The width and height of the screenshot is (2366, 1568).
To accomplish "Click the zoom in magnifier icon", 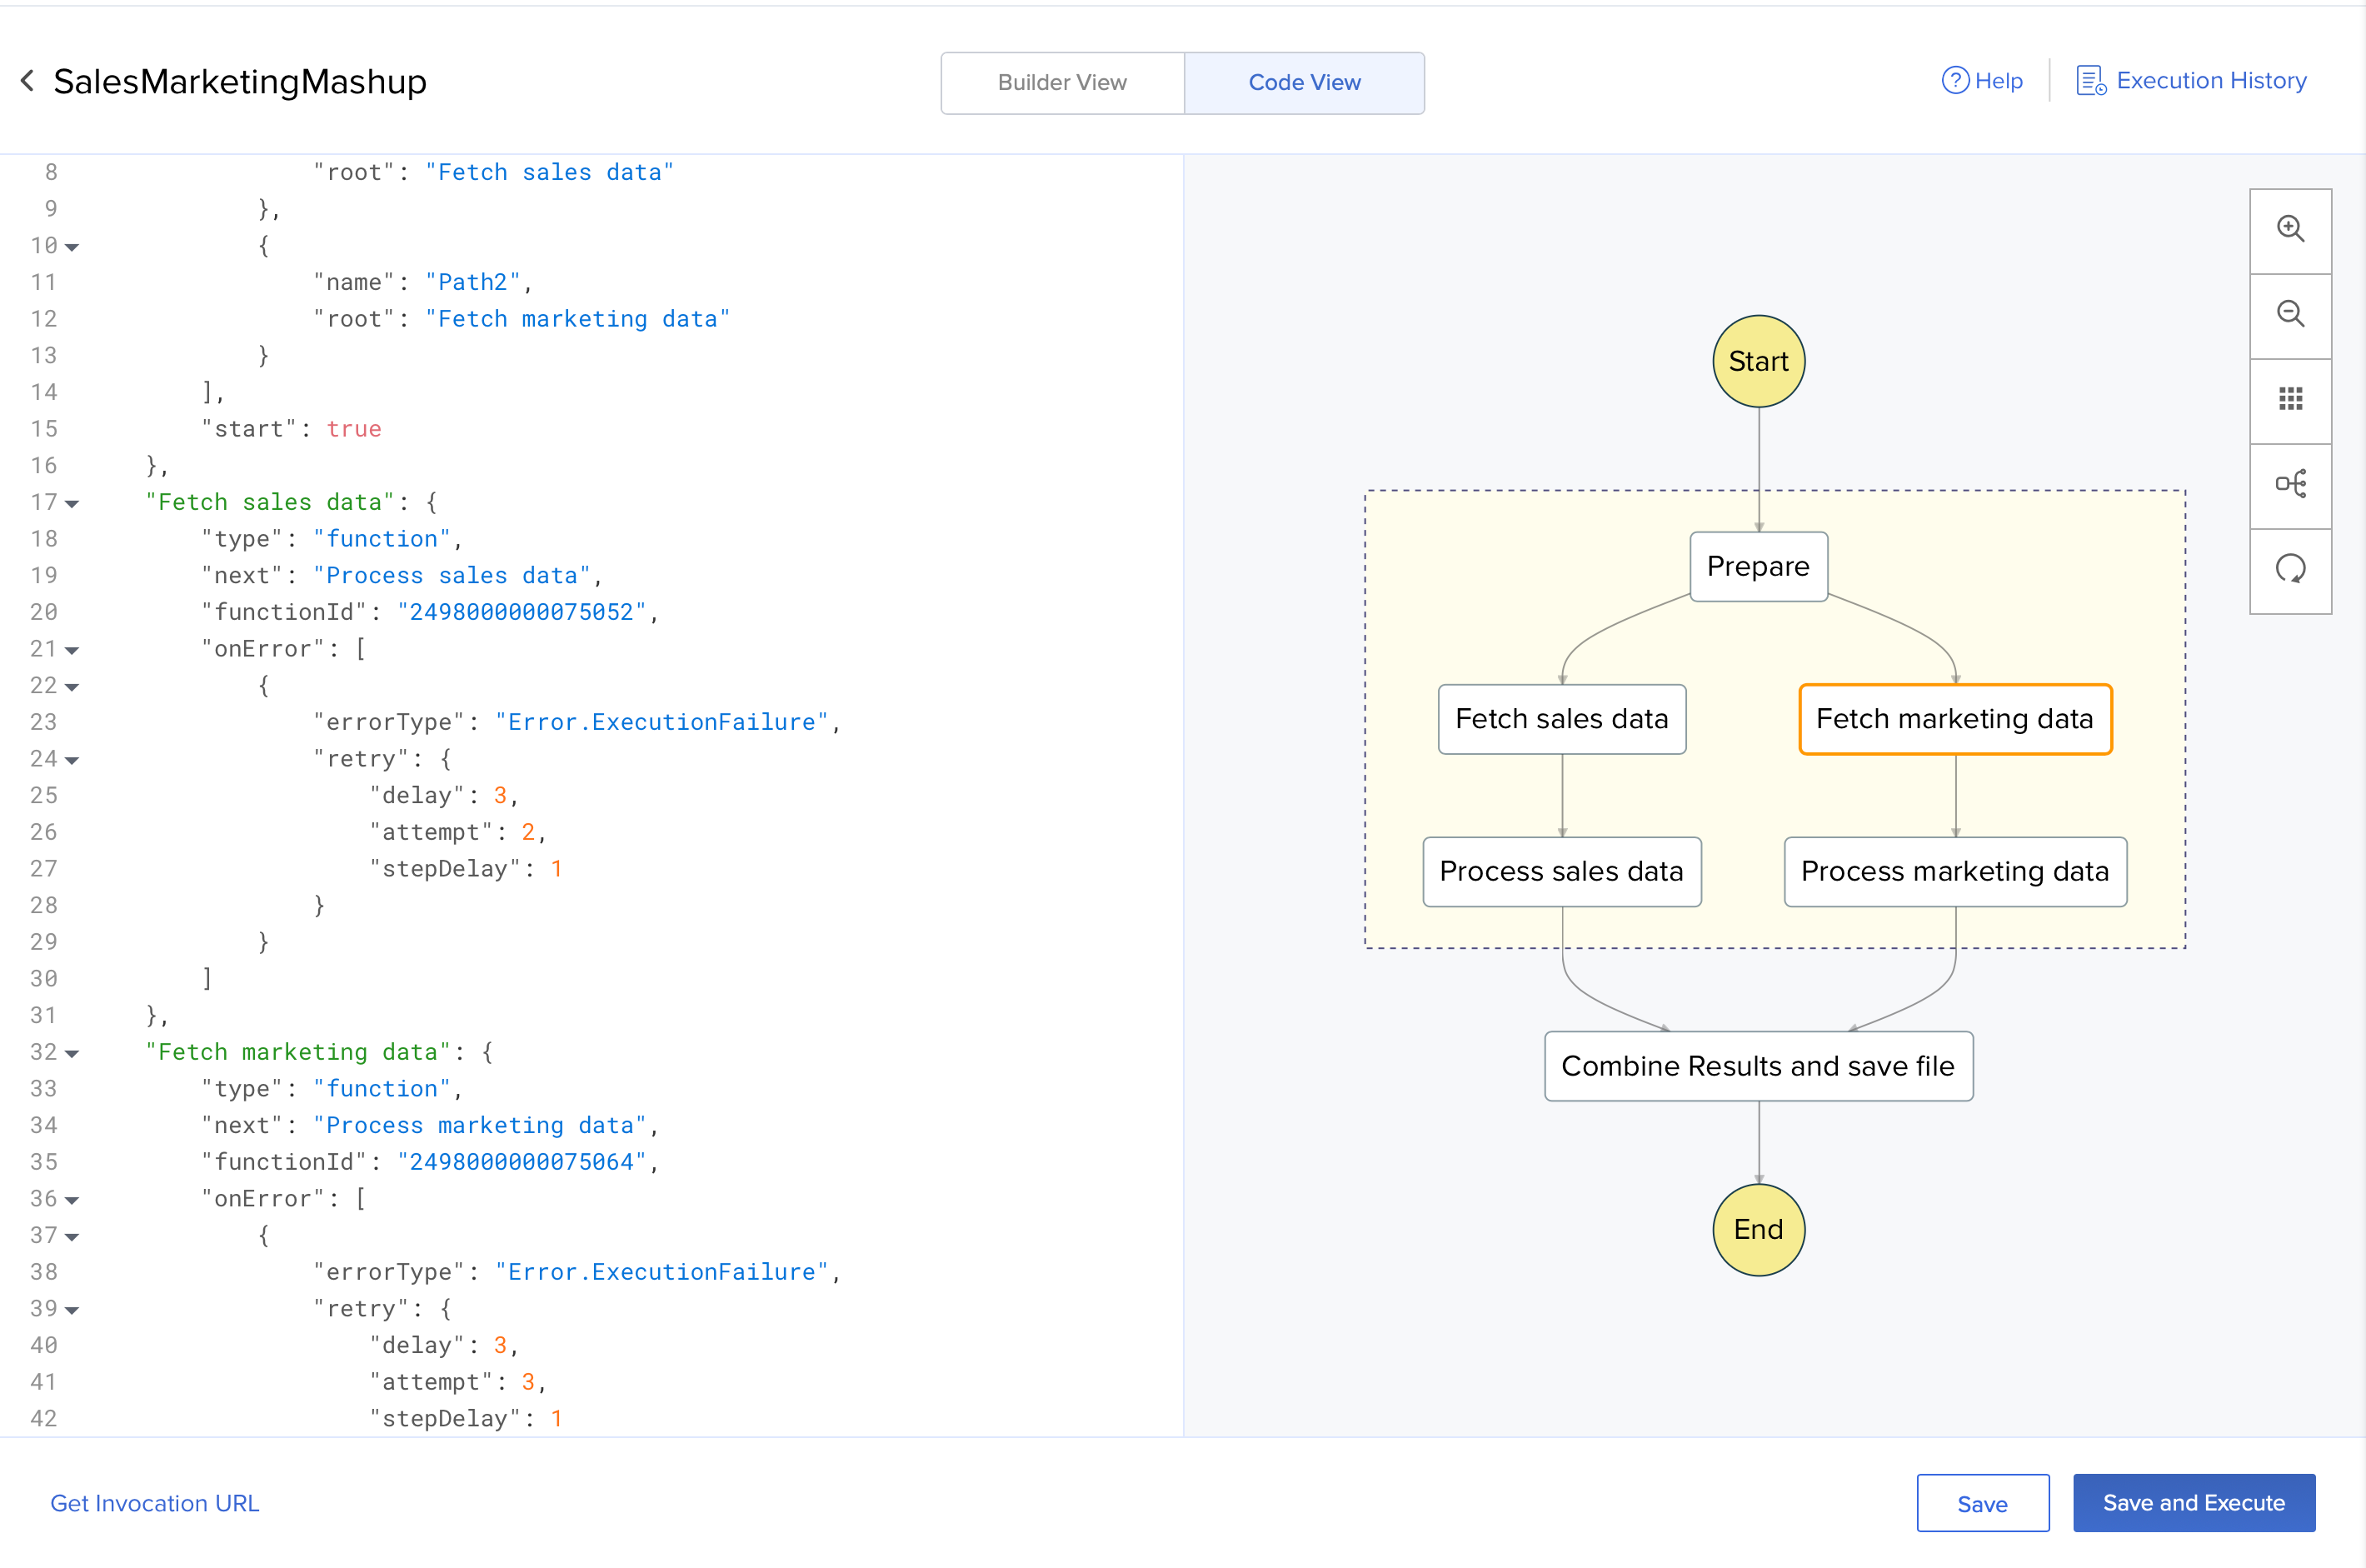I will coord(2290,230).
